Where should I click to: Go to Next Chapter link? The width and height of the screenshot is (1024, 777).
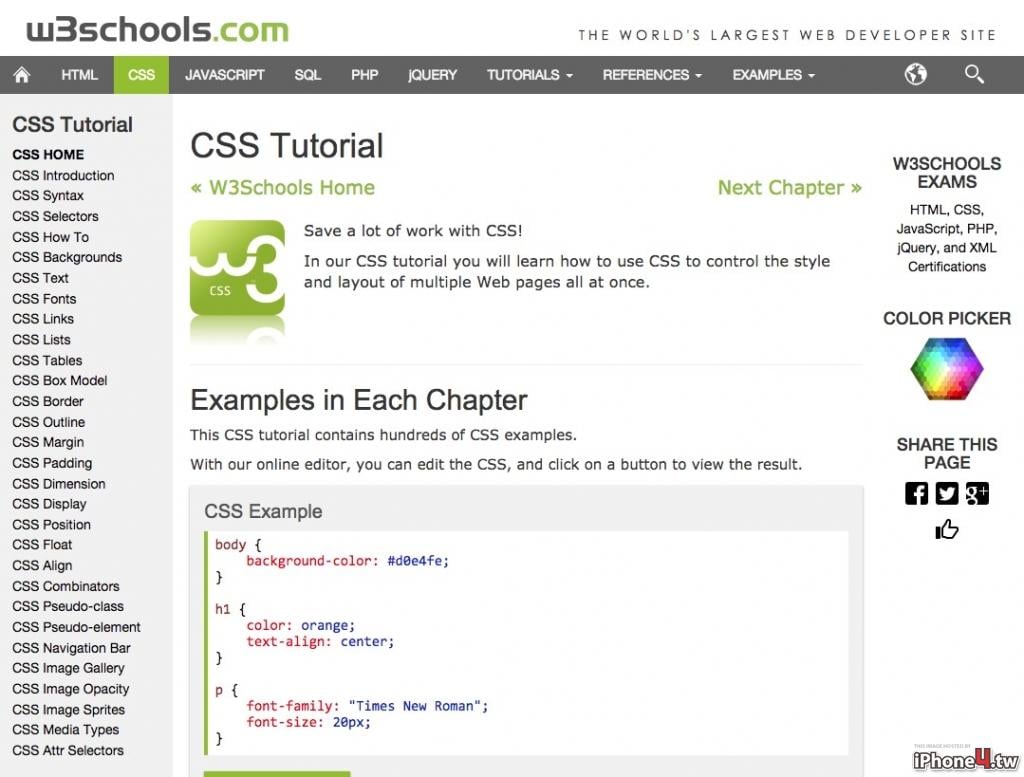pos(790,188)
